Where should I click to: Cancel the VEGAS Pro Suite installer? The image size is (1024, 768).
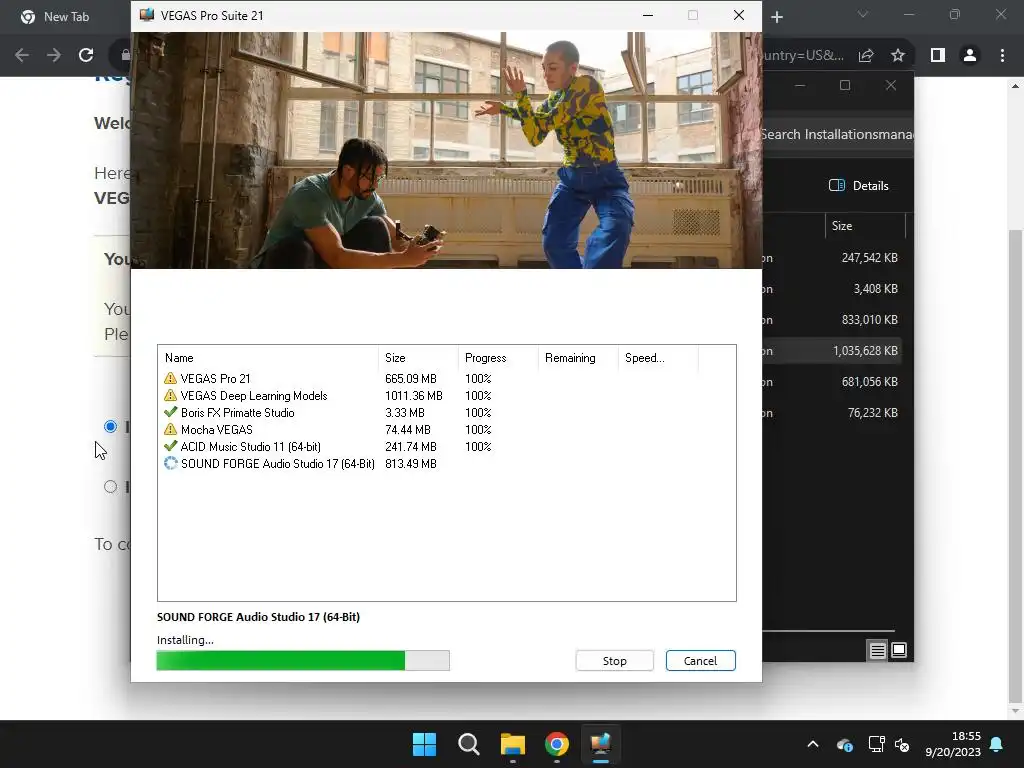coord(700,661)
